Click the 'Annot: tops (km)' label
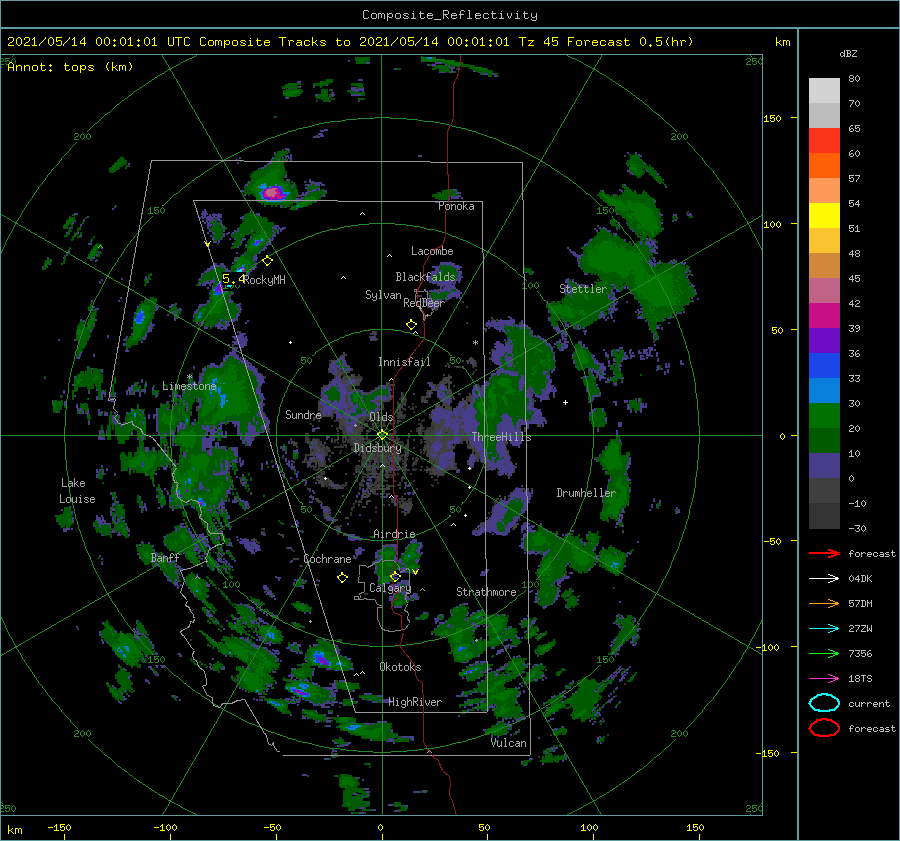Image resolution: width=900 pixels, height=841 pixels. click(x=70, y=67)
